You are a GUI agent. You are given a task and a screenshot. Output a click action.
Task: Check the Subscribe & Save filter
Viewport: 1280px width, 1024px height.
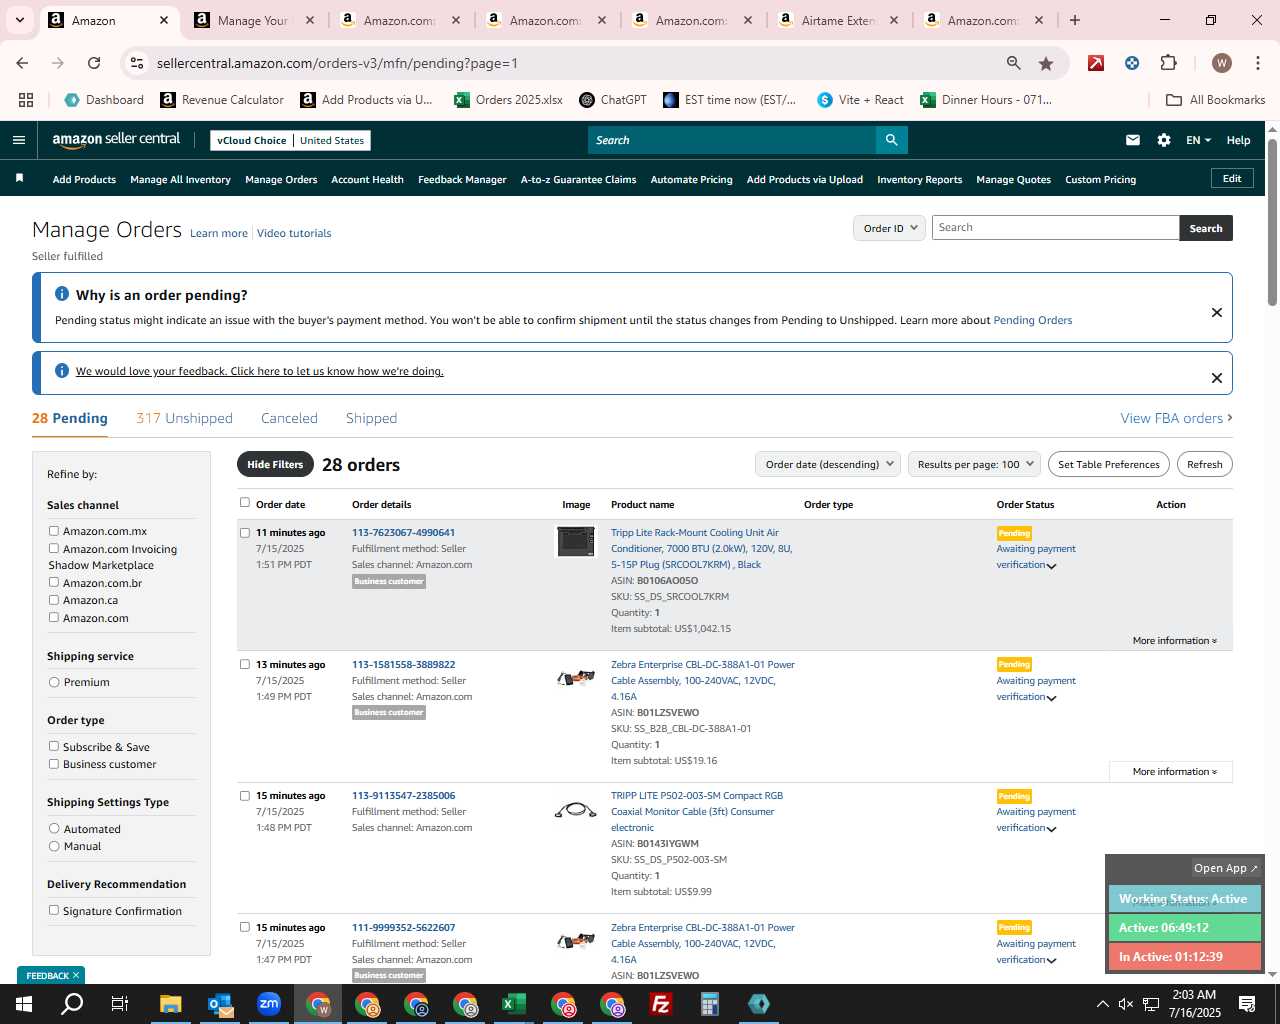click(x=54, y=746)
